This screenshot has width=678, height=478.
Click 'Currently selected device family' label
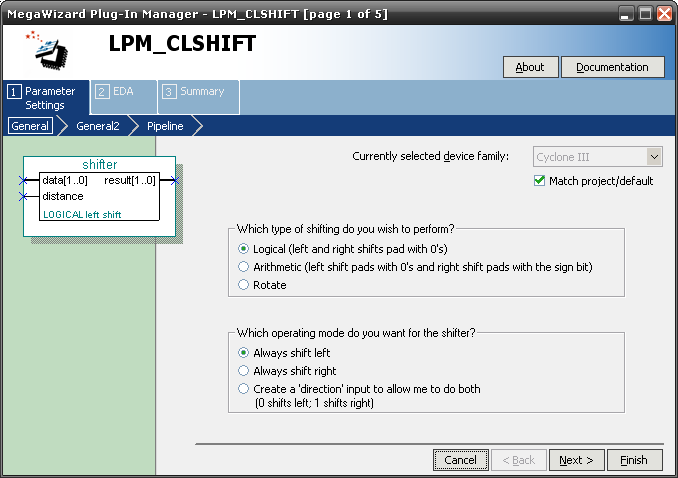(x=431, y=156)
